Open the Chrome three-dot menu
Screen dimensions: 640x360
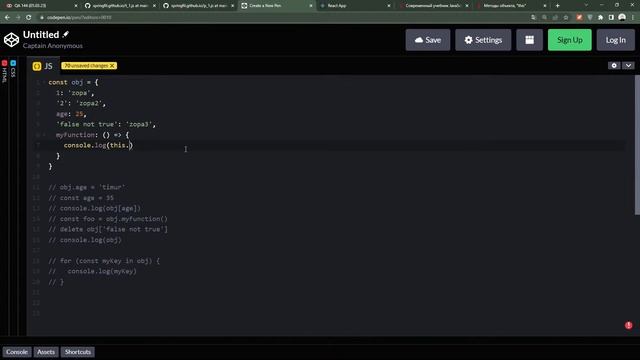pyautogui.click(x=633, y=18)
